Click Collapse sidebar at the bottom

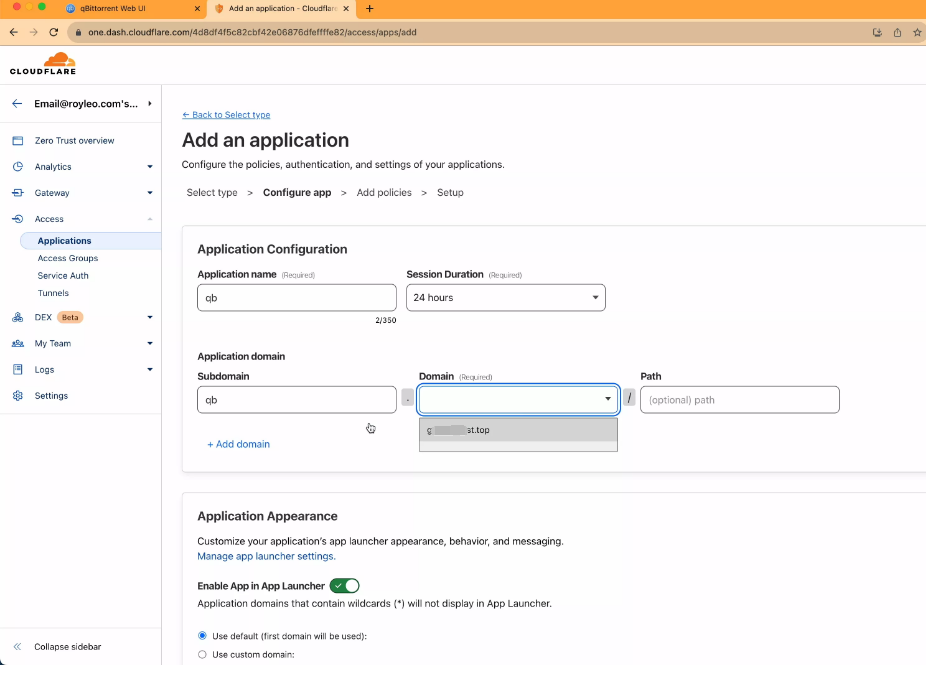(x=66, y=647)
